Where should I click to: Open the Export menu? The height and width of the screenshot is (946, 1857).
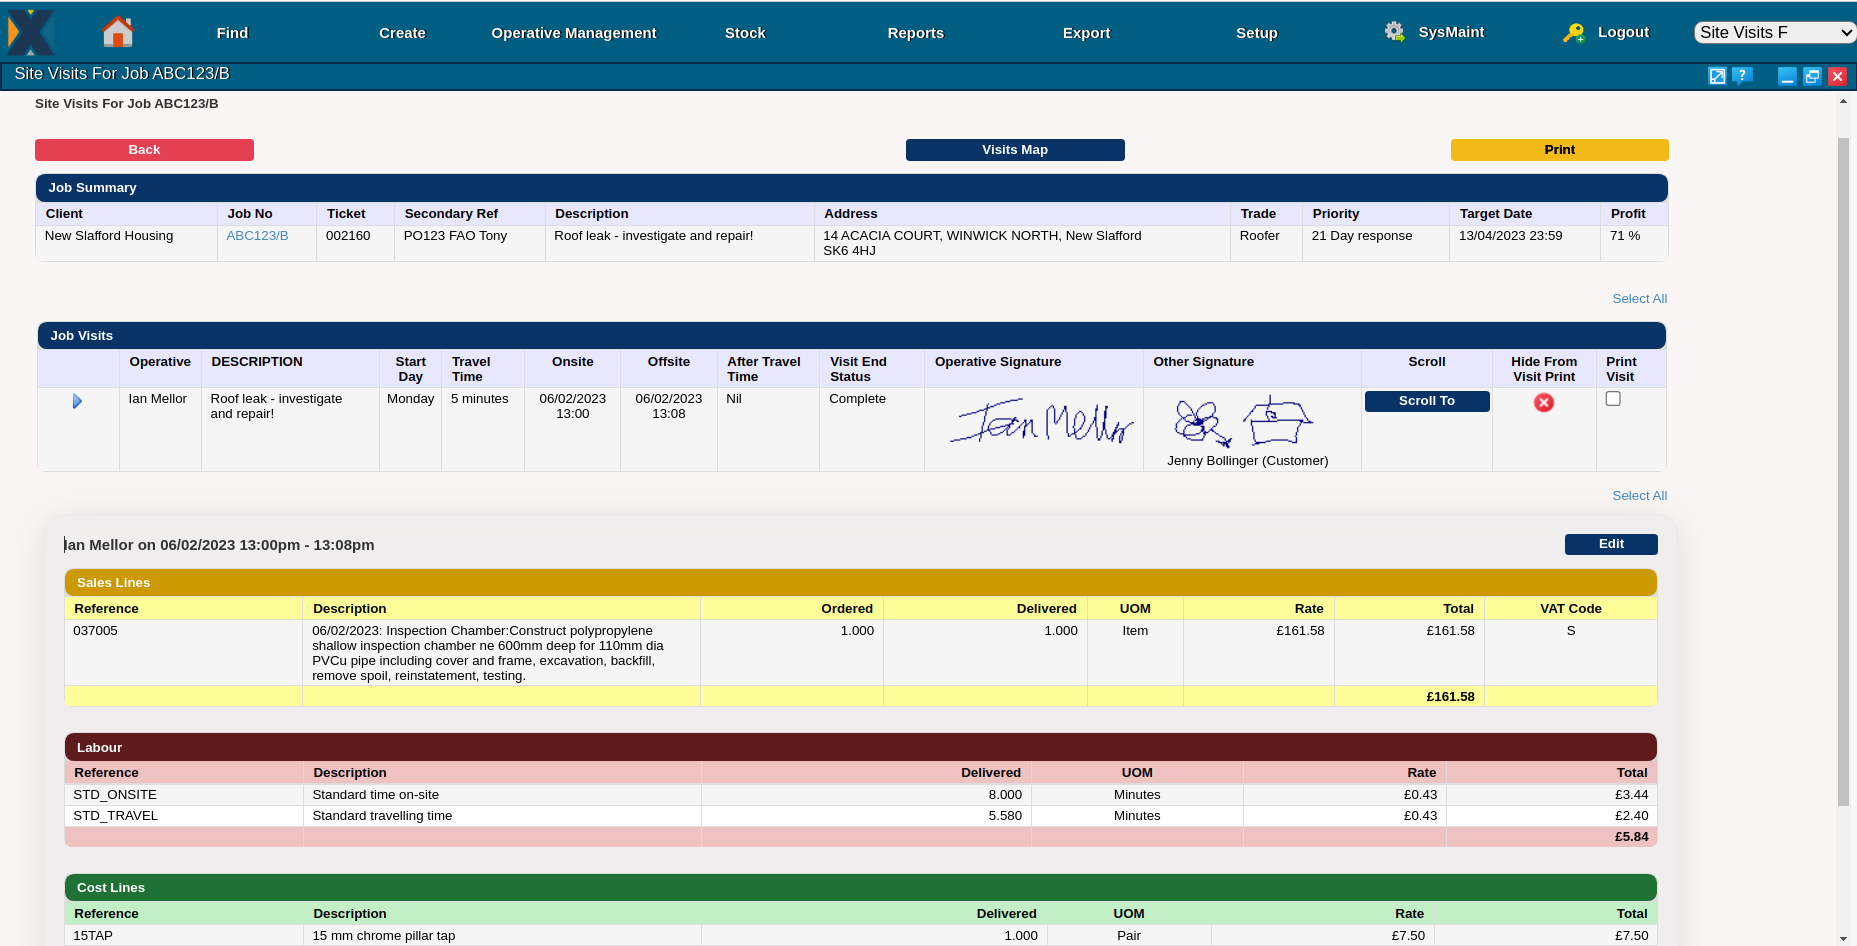[x=1086, y=33]
